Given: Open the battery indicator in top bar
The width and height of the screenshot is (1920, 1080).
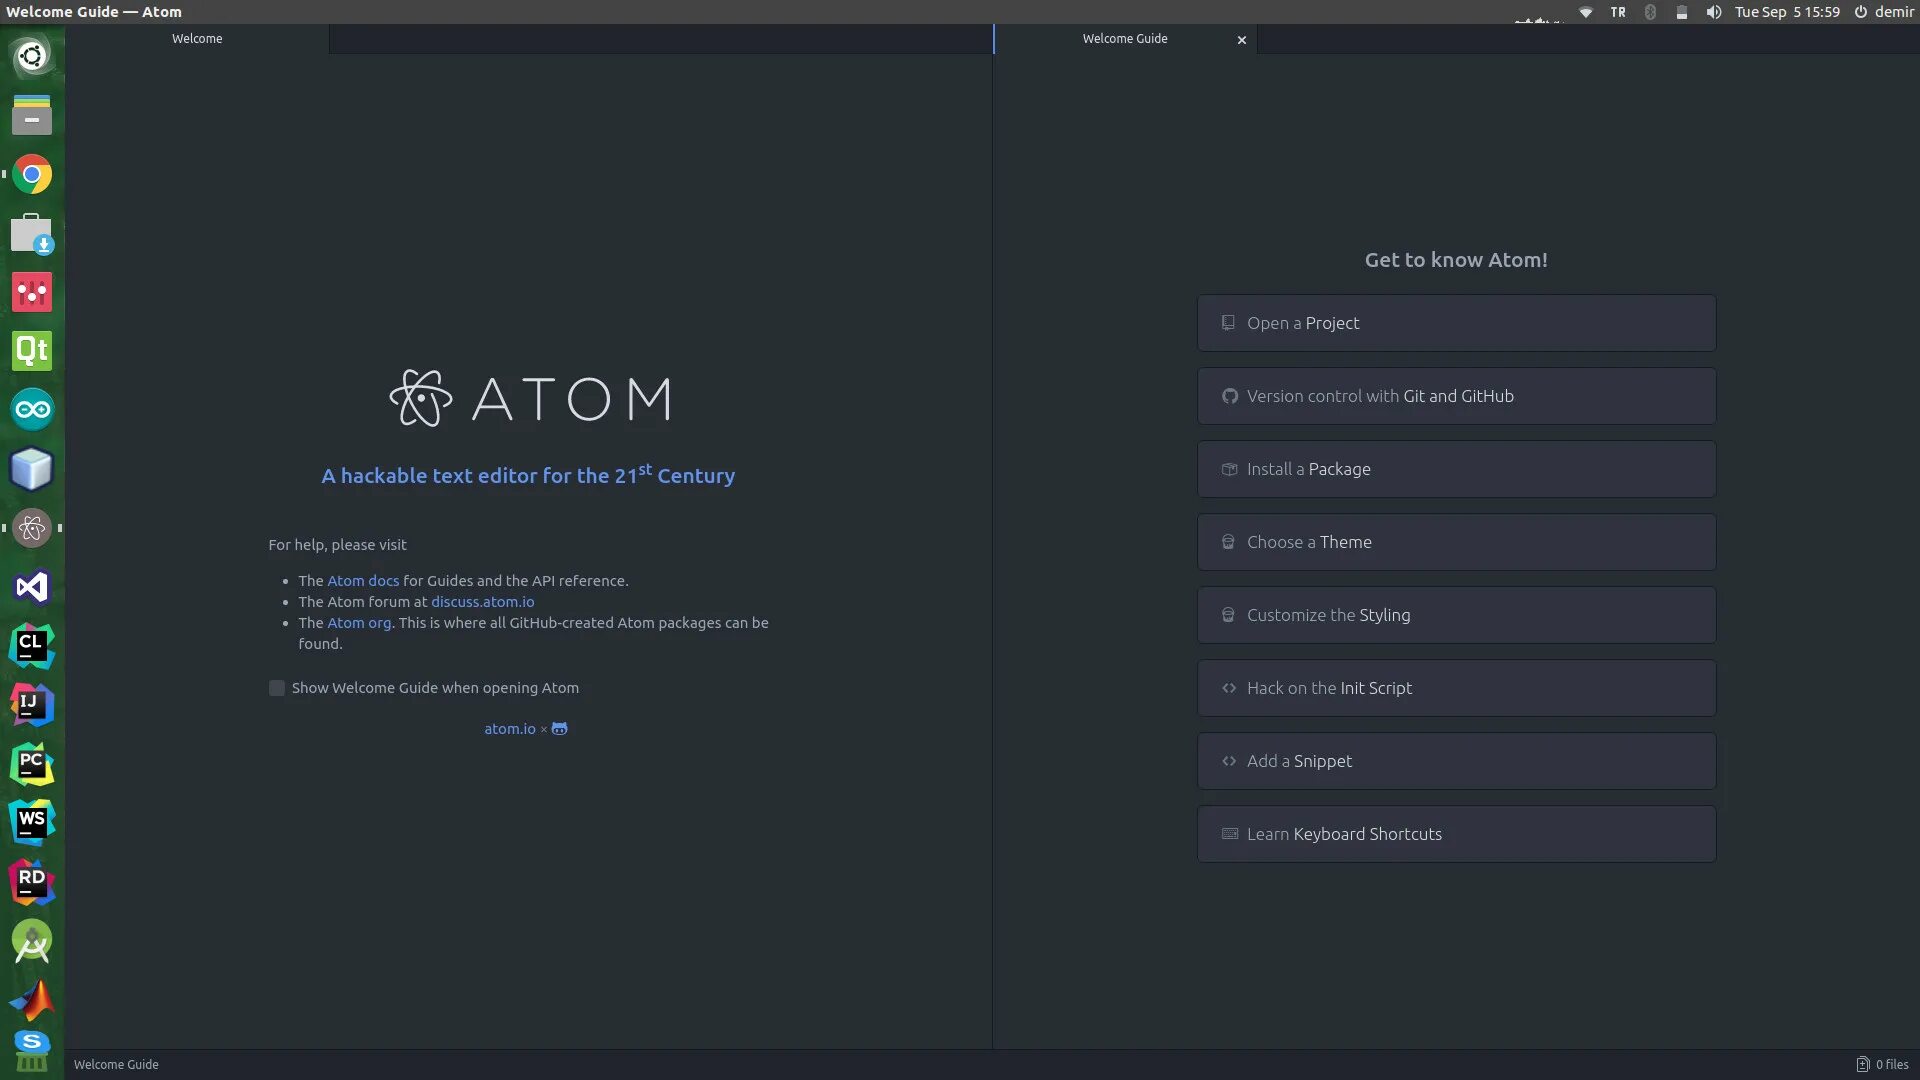Looking at the screenshot, I should [1682, 12].
